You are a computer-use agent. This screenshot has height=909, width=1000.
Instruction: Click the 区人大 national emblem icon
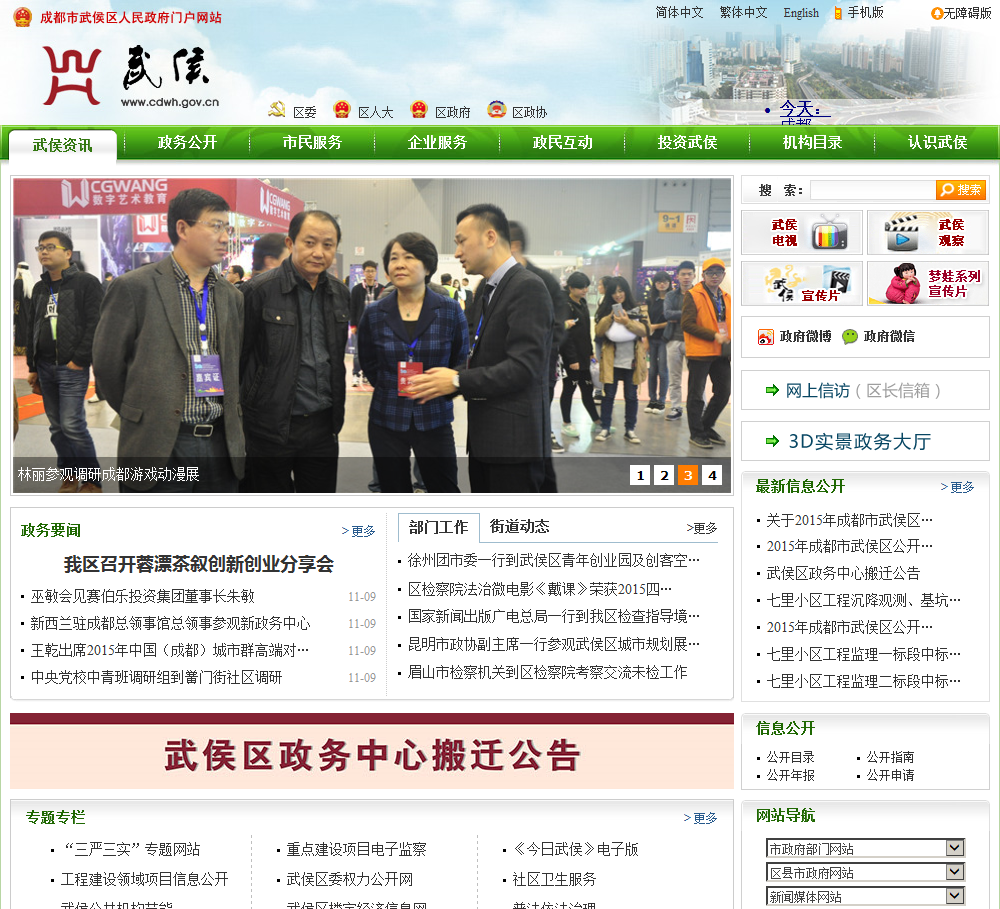pos(342,110)
